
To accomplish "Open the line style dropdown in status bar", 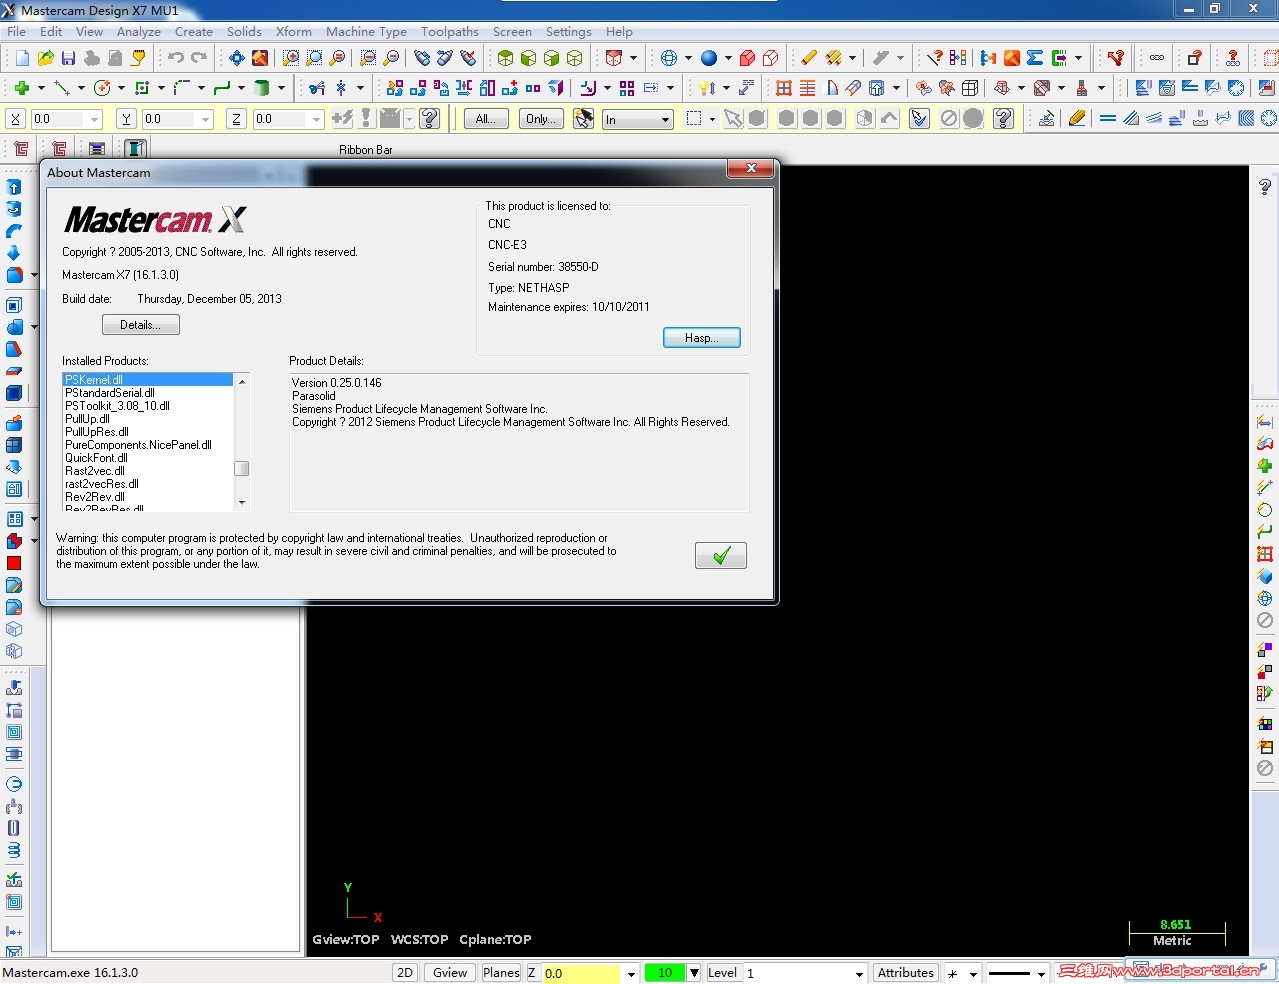I will click(1041, 974).
